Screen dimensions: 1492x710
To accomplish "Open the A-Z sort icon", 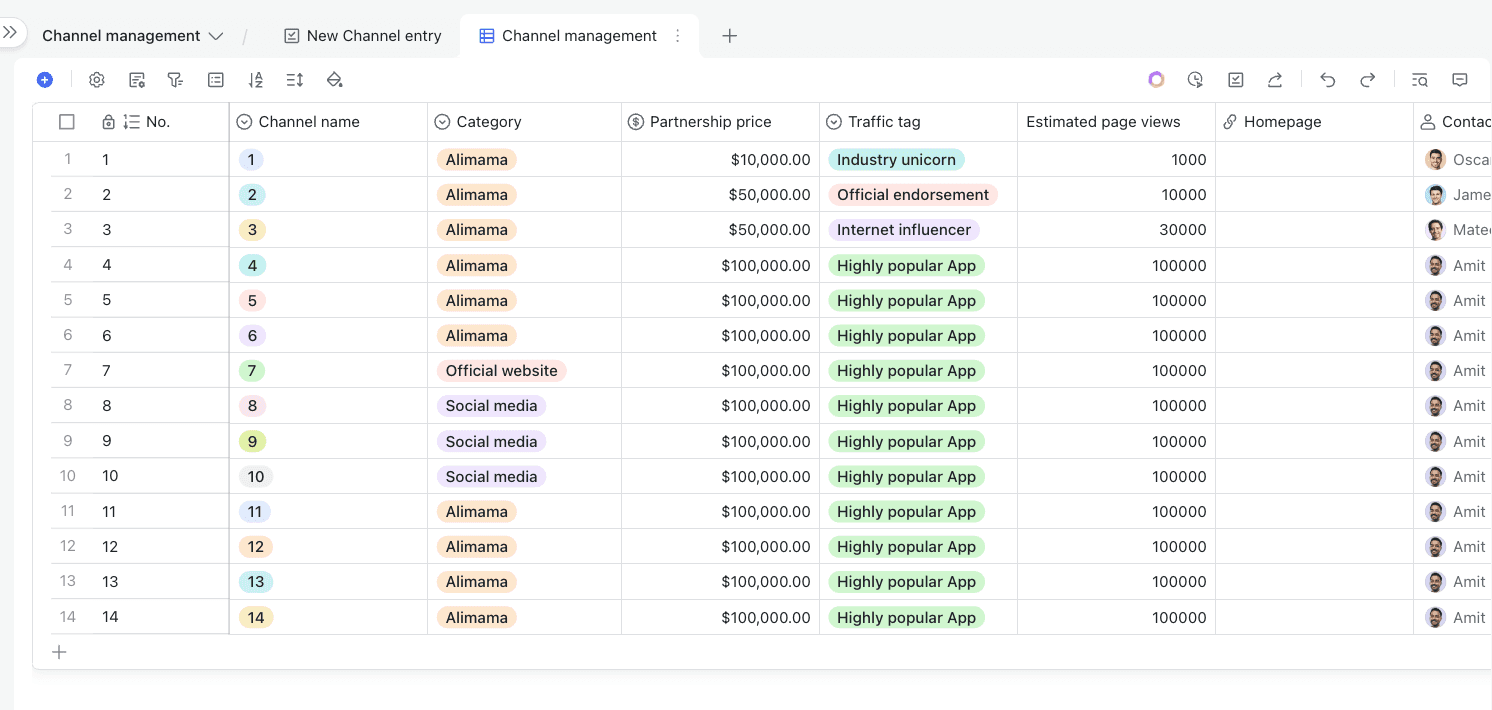I will coord(256,80).
